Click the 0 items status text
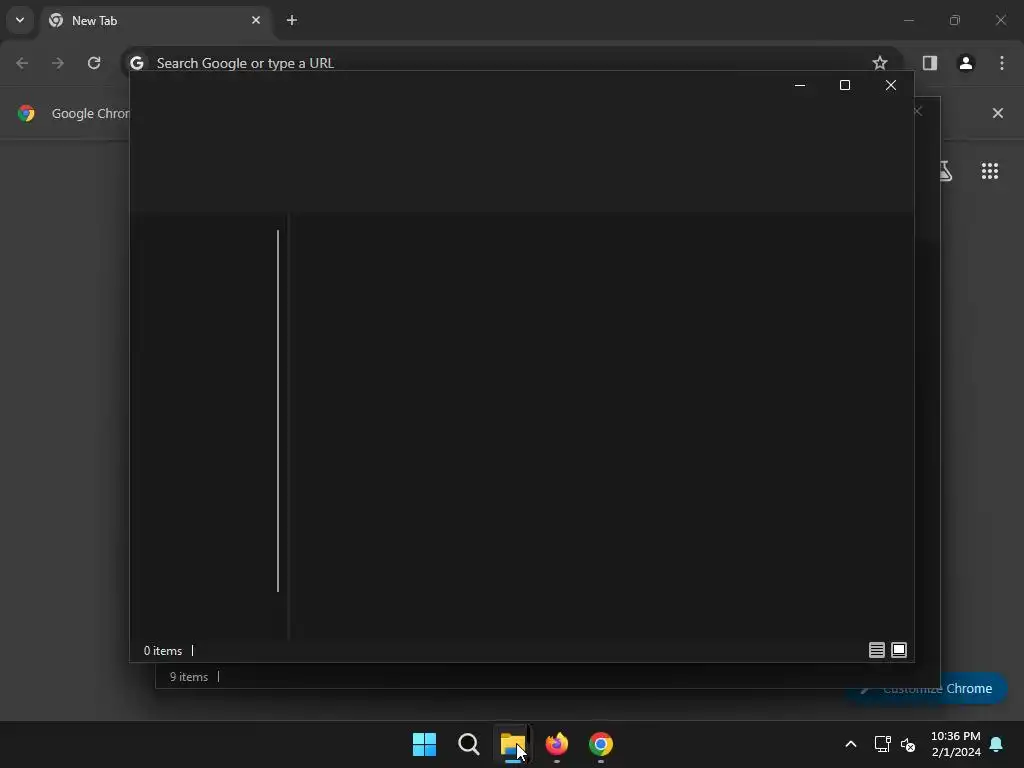Image resolution: width=1024 pixels, height=768 pixels. pos(163,651)
